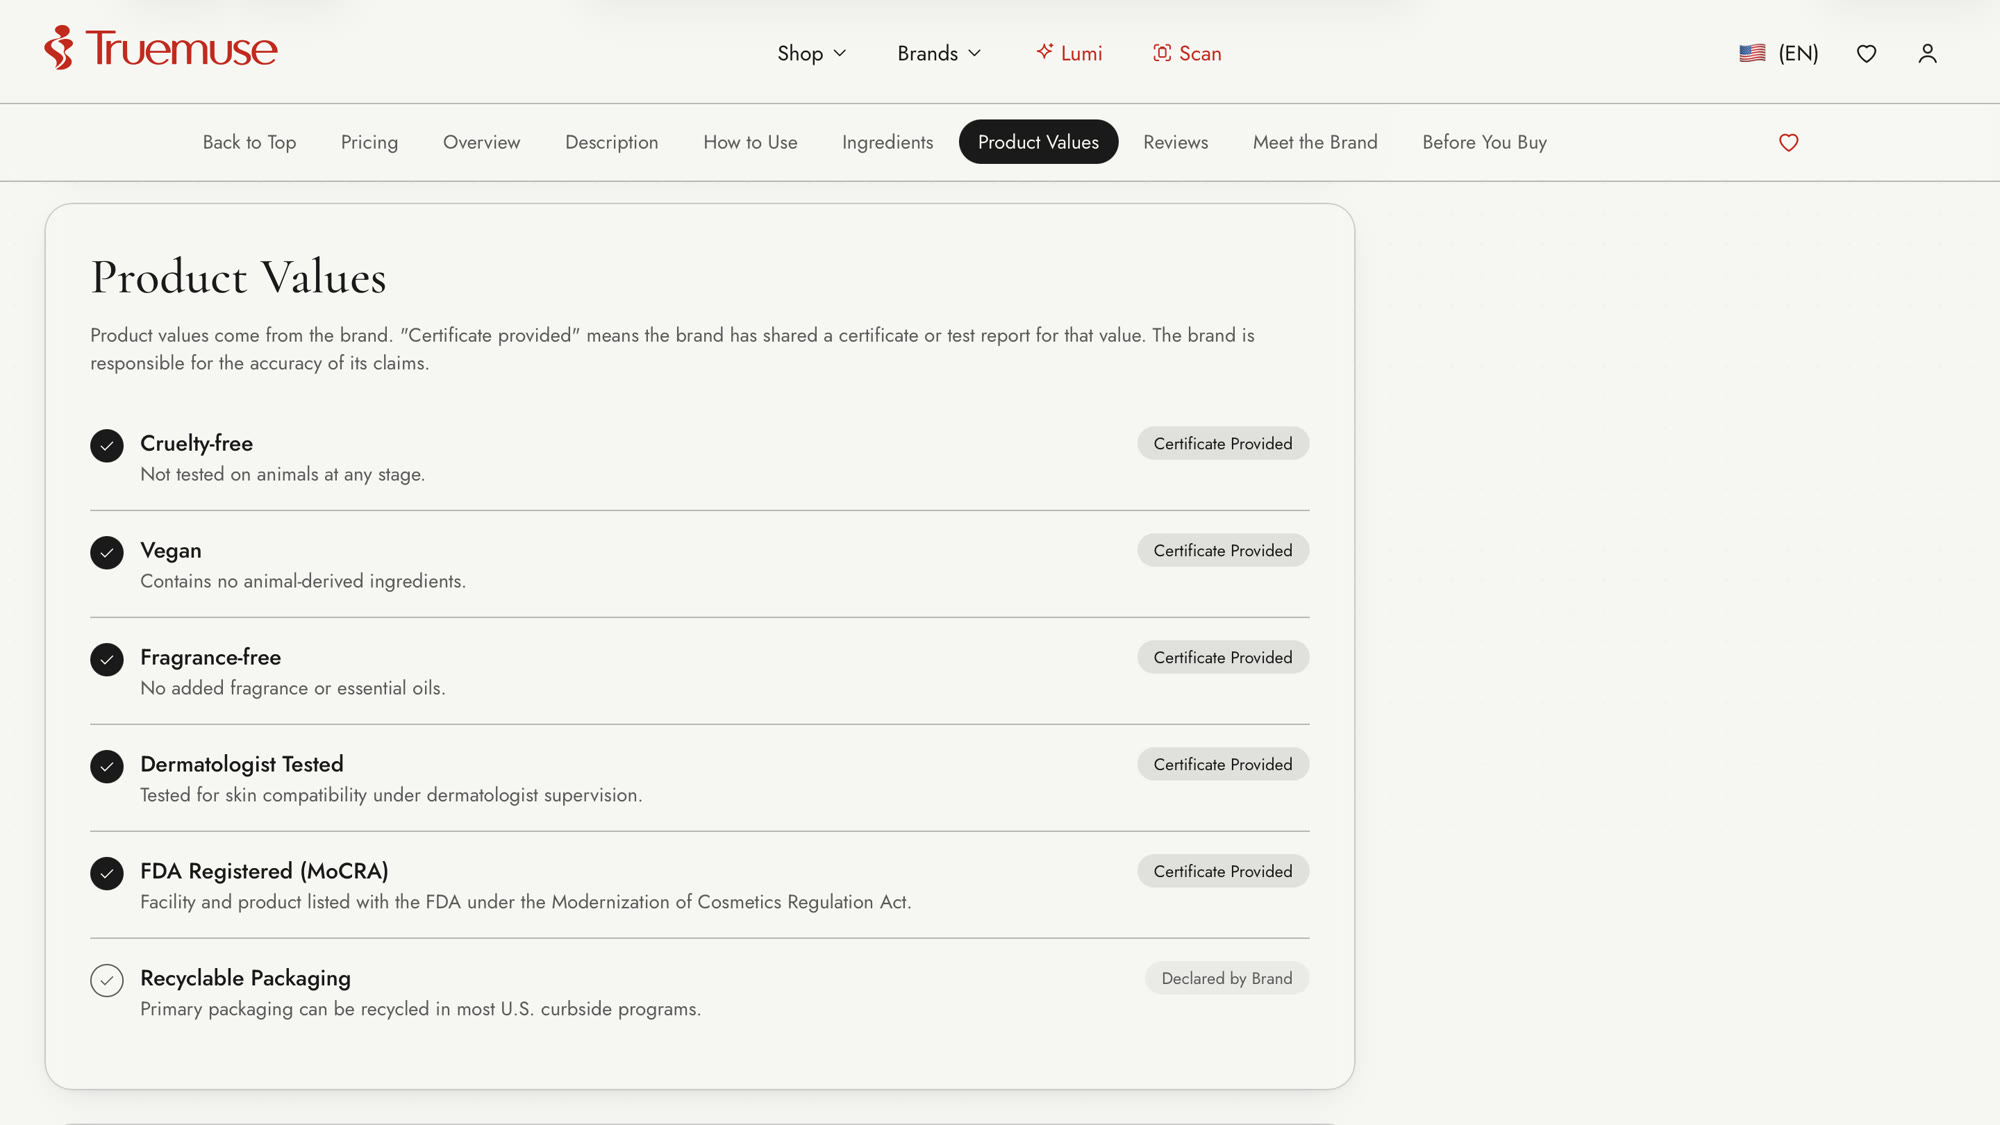2000x1125 pixels.
Task: Open the Lumi assistant
Action: (x=1069, y=53)
